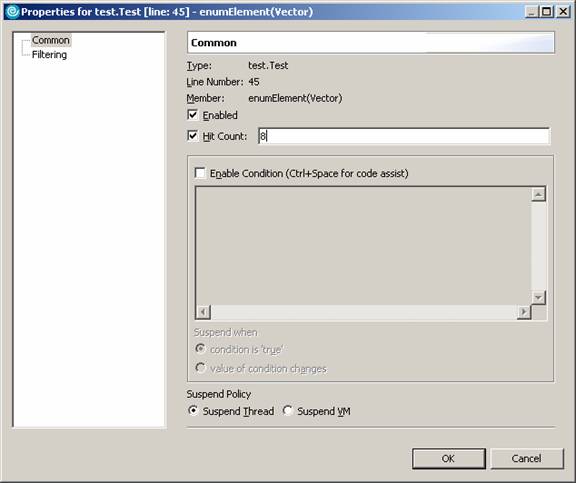The image size is (576, 483).
Task: Click inside the condition text area
Action: [x=363, y=246]
